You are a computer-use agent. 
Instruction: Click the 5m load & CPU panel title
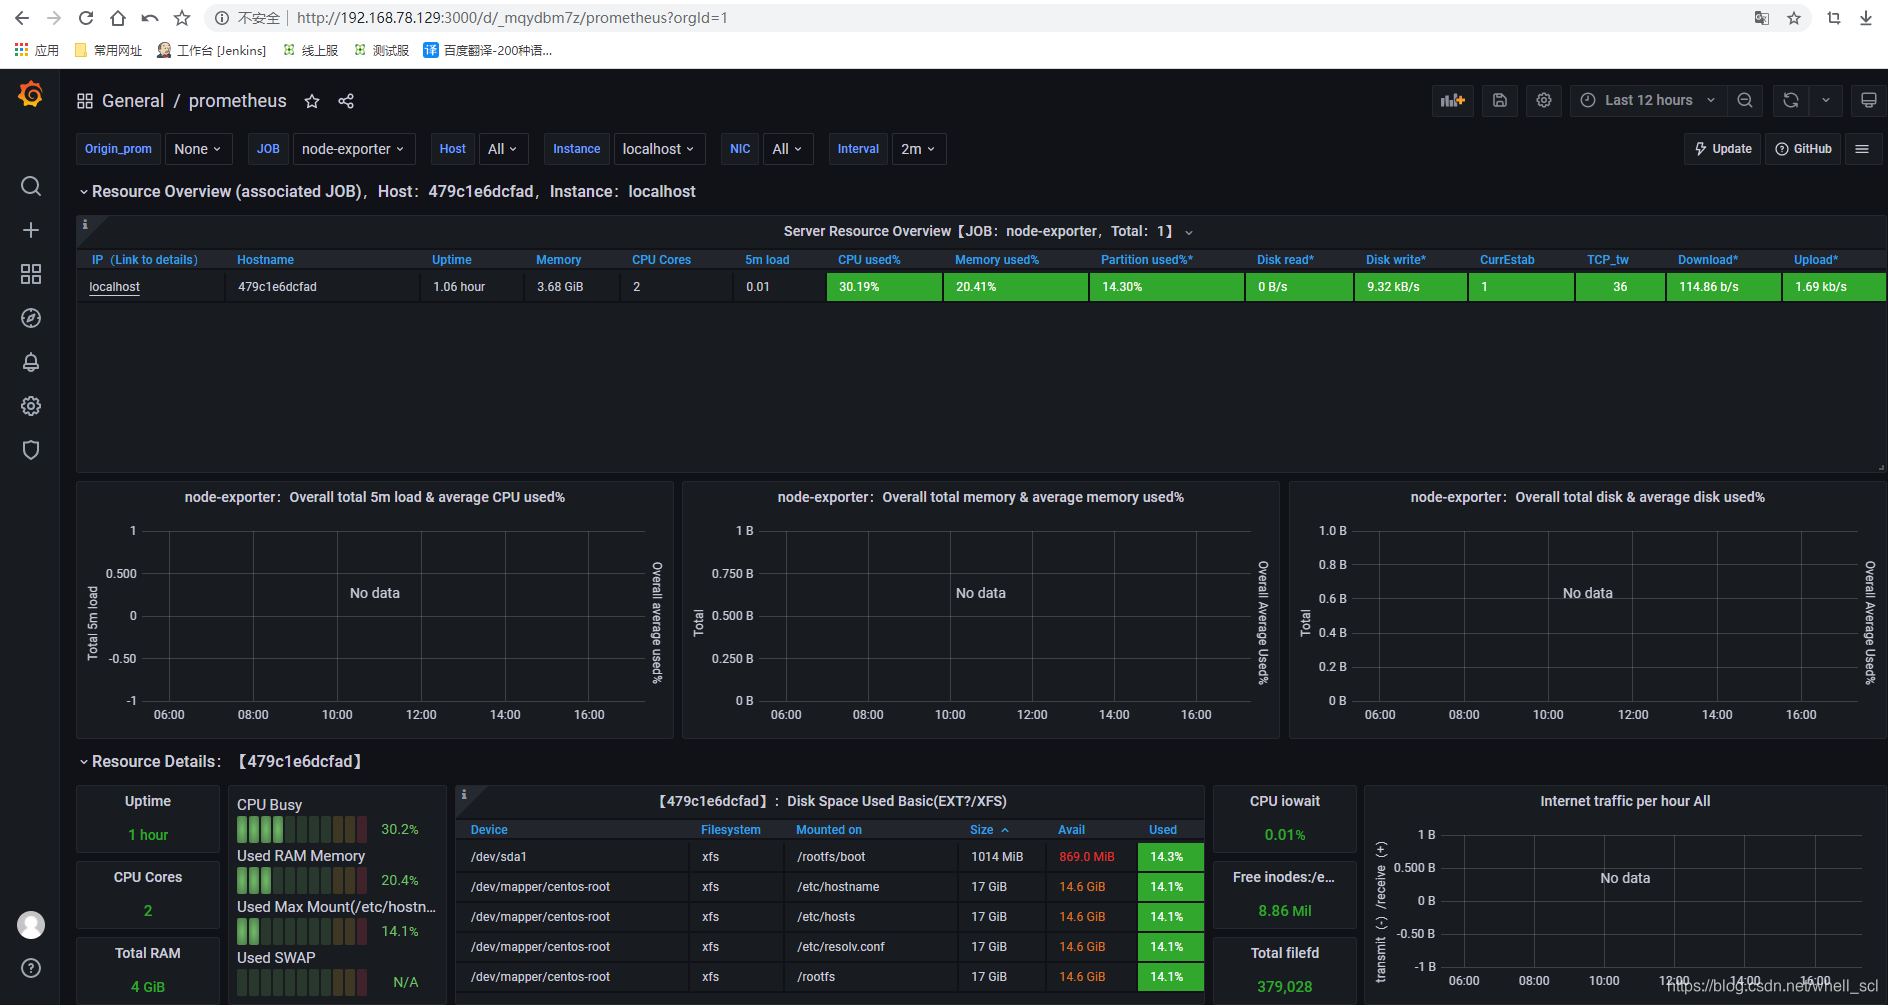point(375,497)
